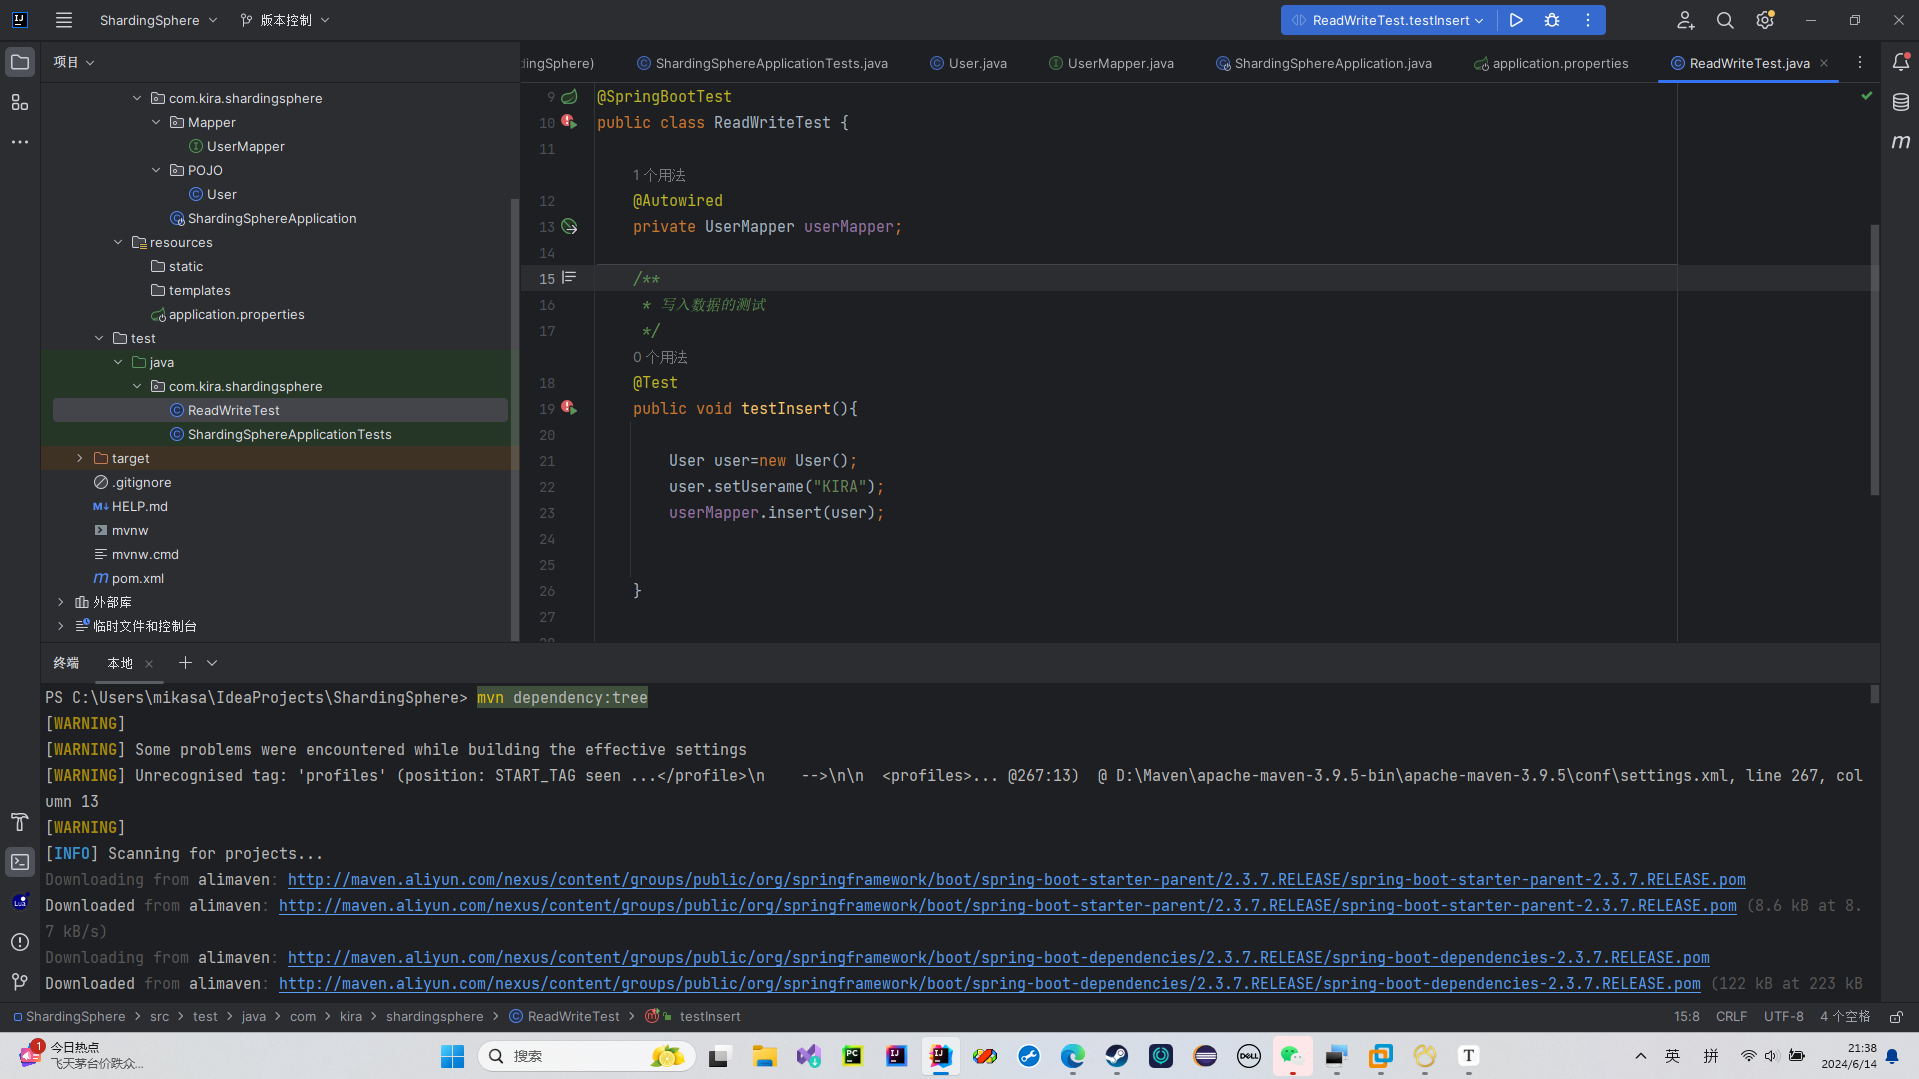Click the Spring gutter icon near @SpringBootTest
1919x1079 pixels.
point(569,97)
